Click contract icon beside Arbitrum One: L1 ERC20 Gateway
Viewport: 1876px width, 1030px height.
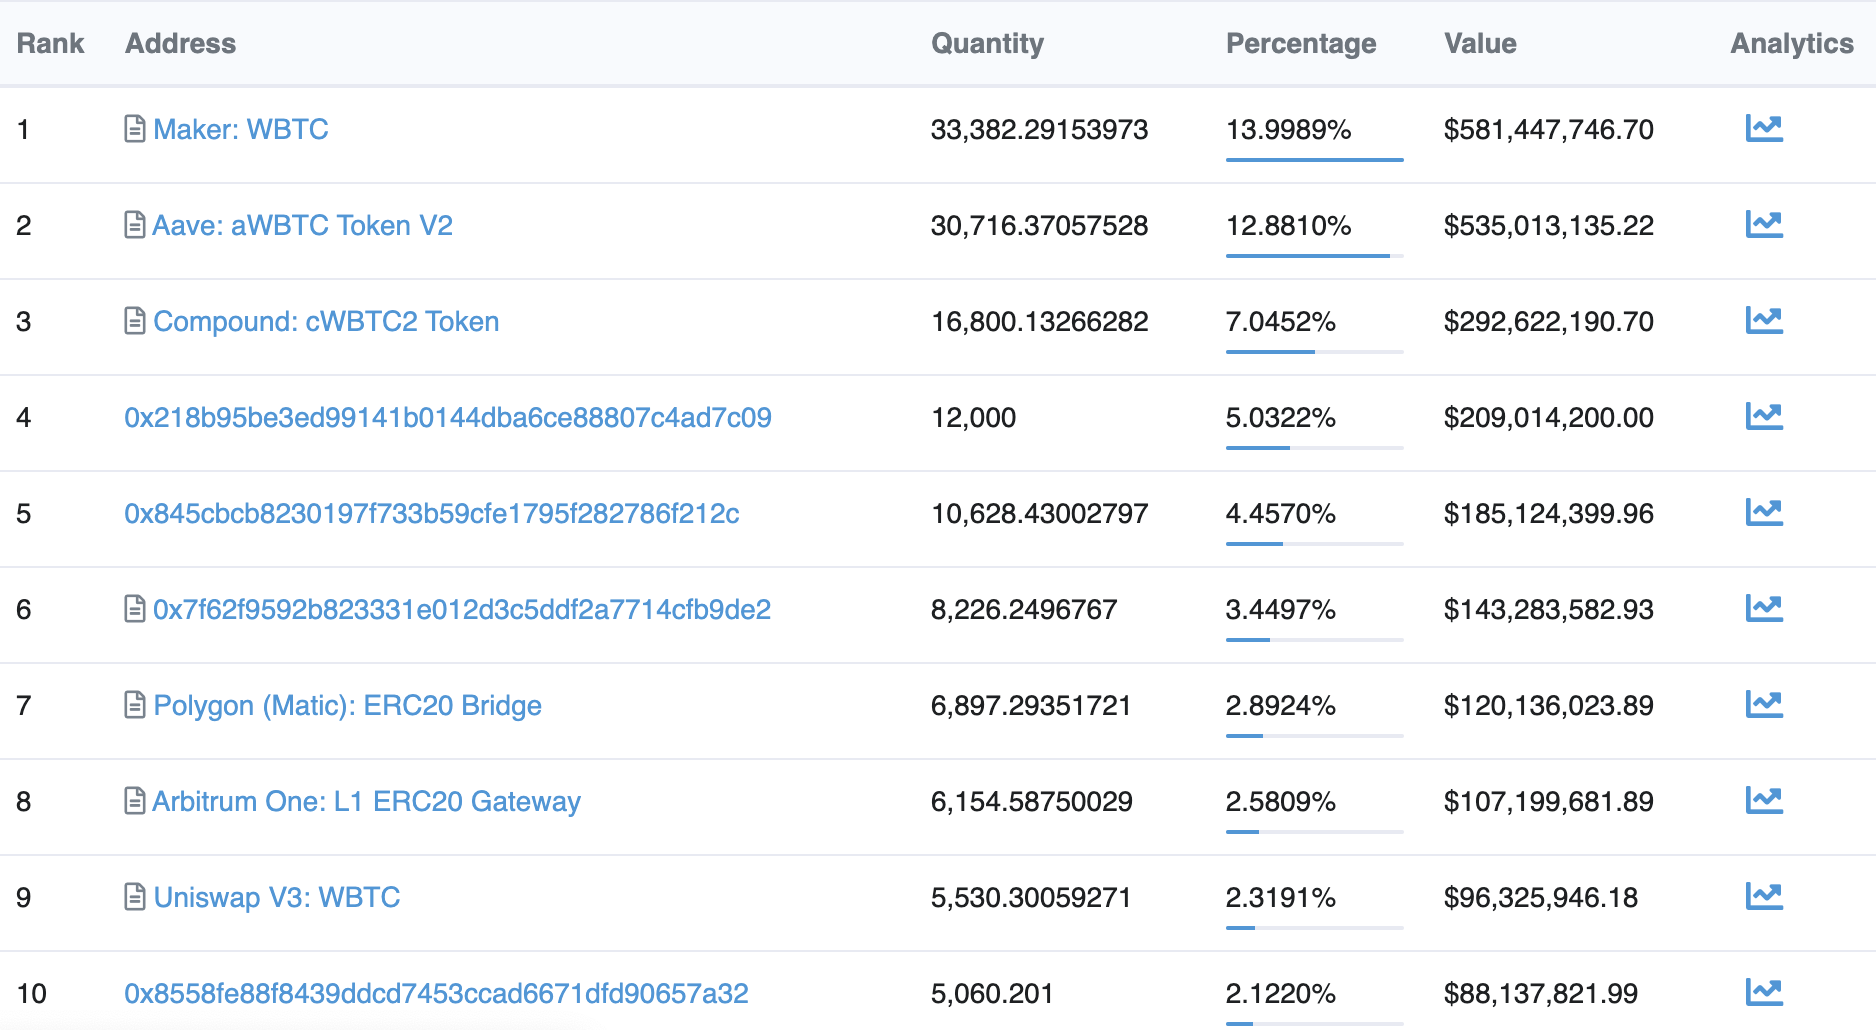[x=135, y=801]
